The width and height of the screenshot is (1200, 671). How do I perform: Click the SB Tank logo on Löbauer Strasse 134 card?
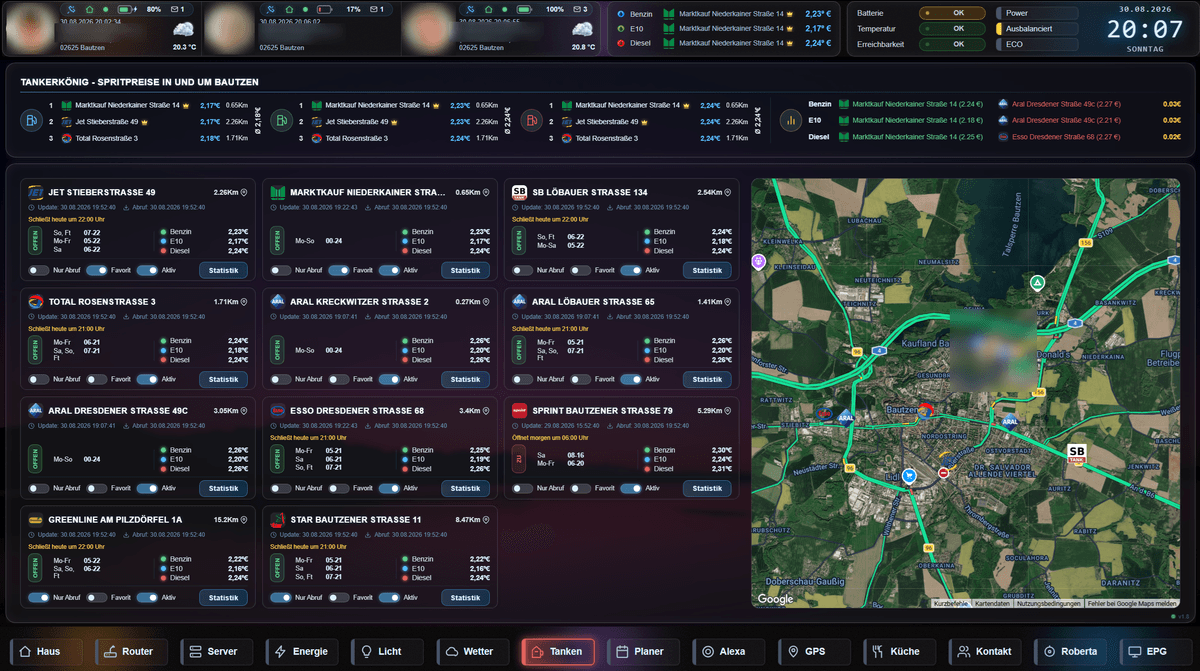[x=520, y=192]
